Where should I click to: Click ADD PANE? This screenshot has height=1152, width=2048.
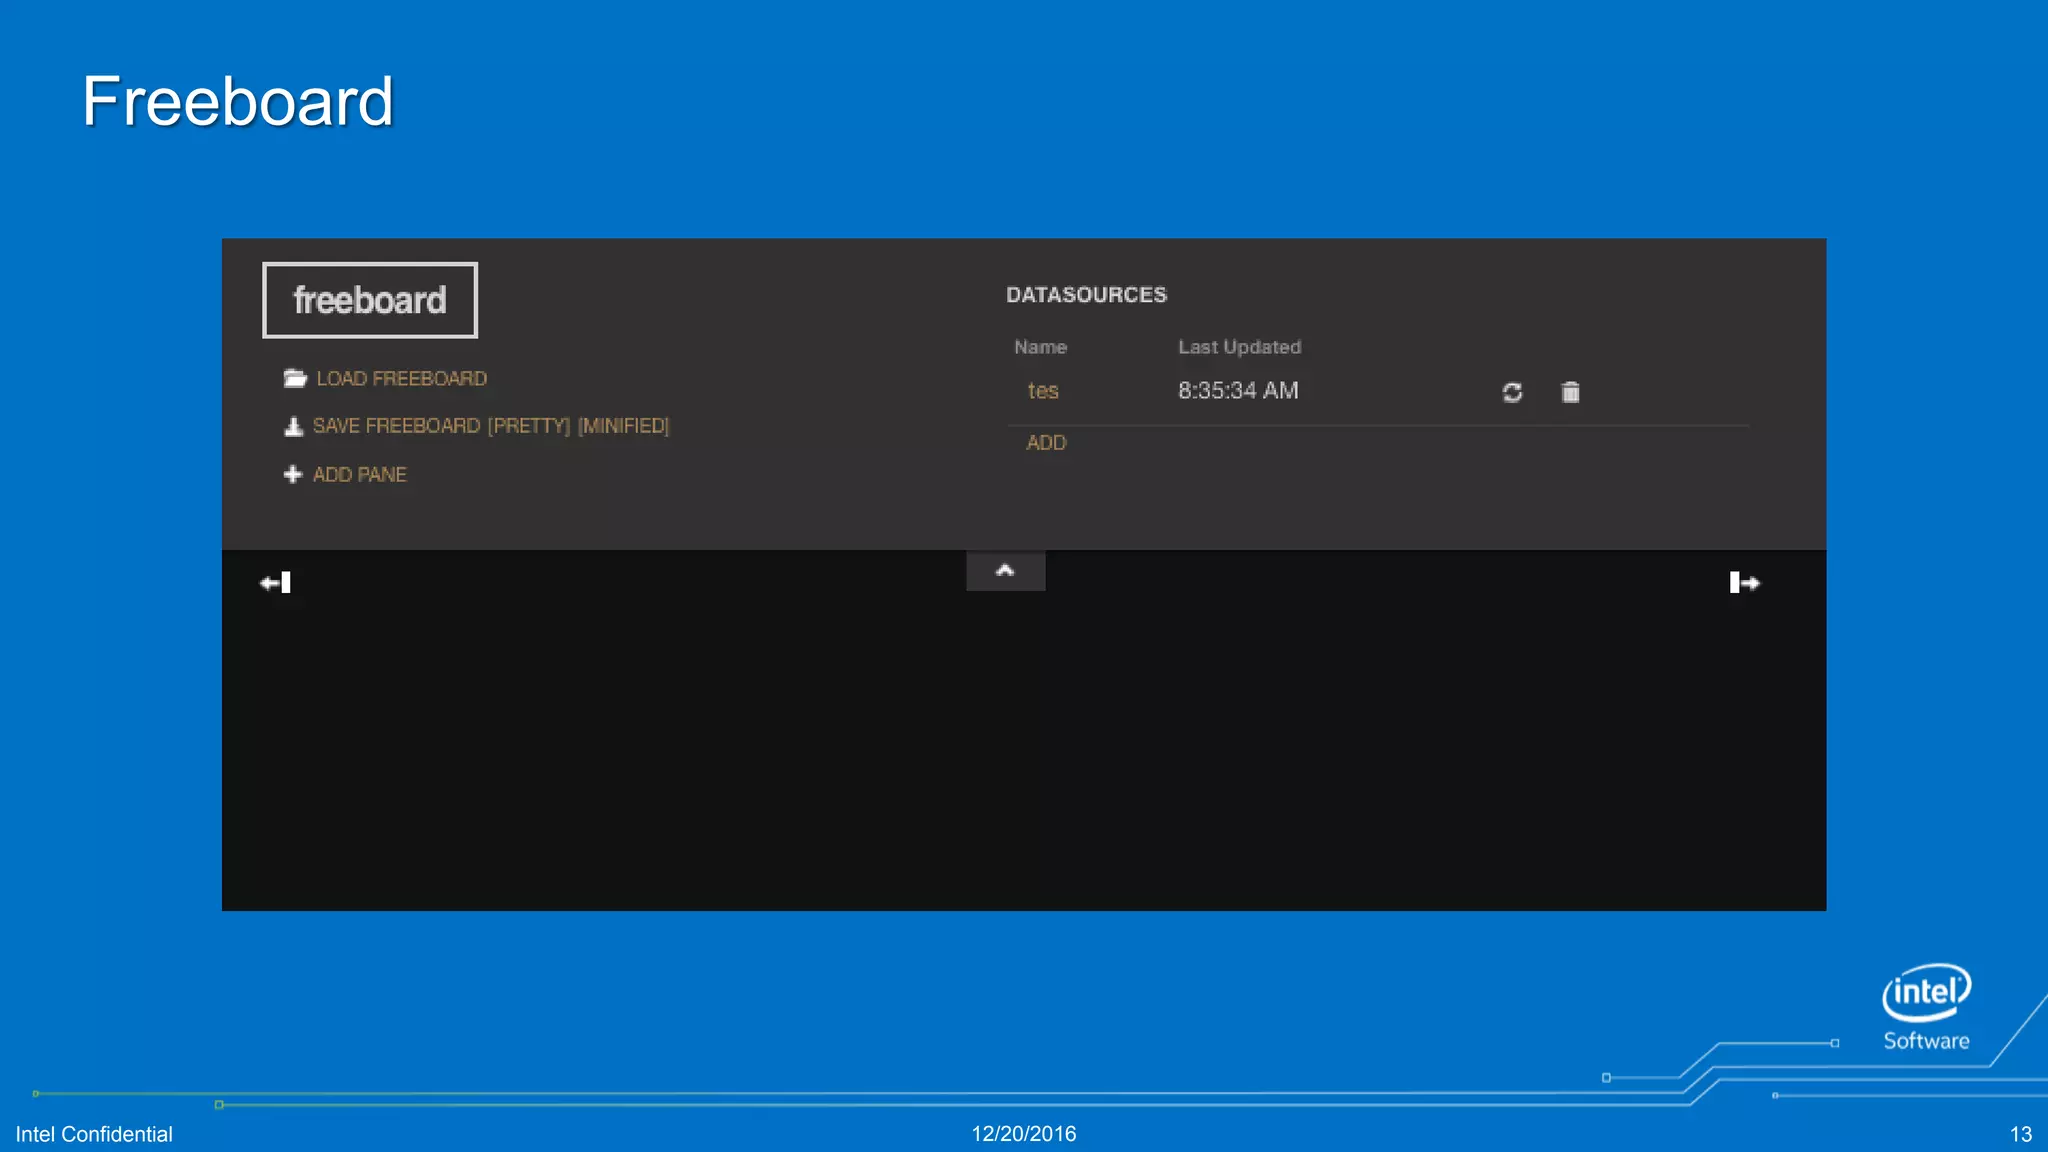pyautogui.click(x=360, y=475)
